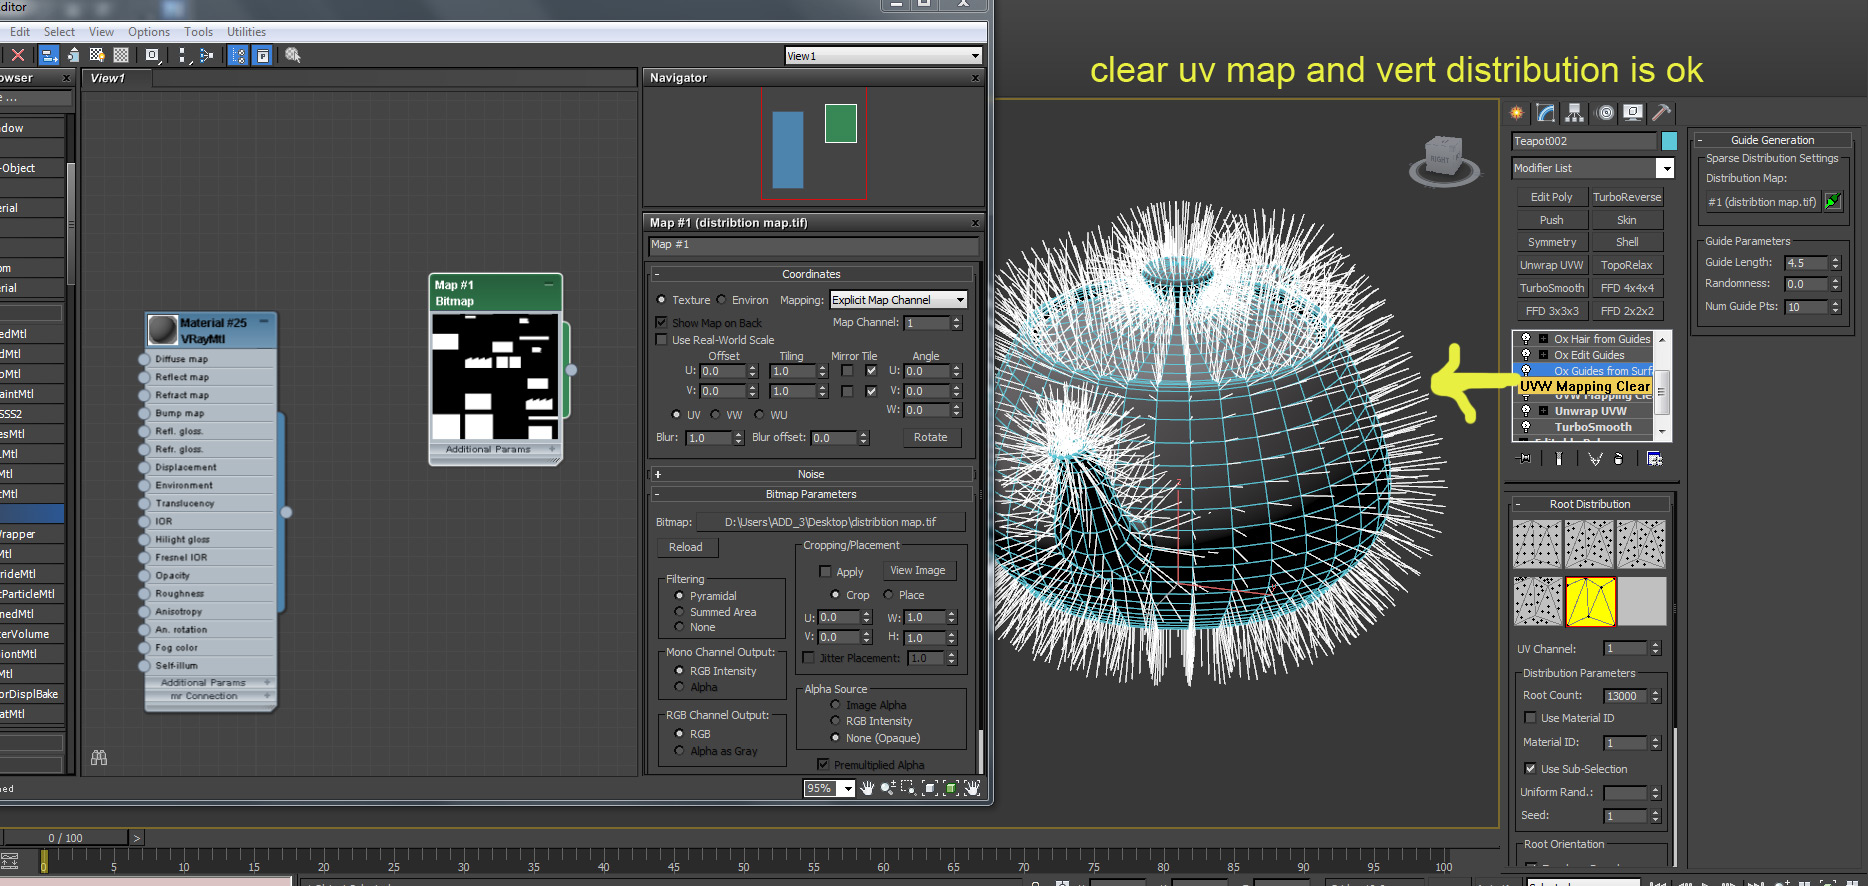Open the Utilities hammer panel icon

[1661, 113]
